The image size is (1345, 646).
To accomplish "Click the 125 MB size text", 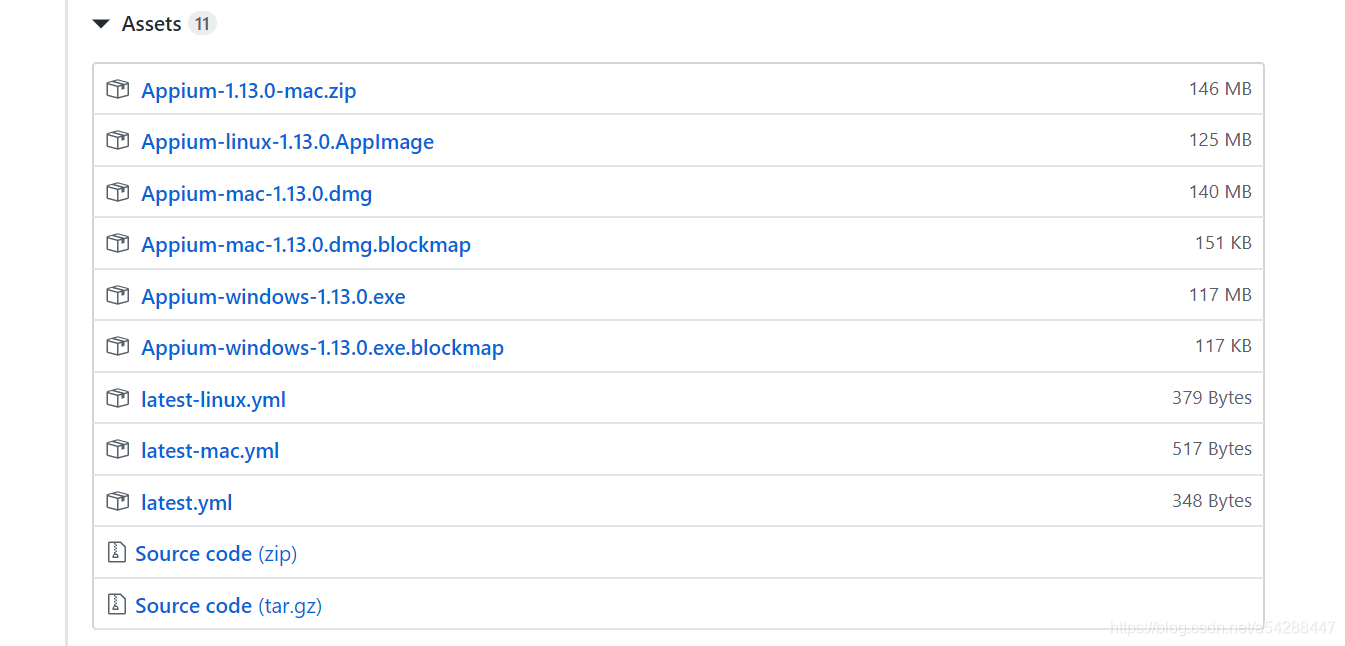I will (1220, 140).
